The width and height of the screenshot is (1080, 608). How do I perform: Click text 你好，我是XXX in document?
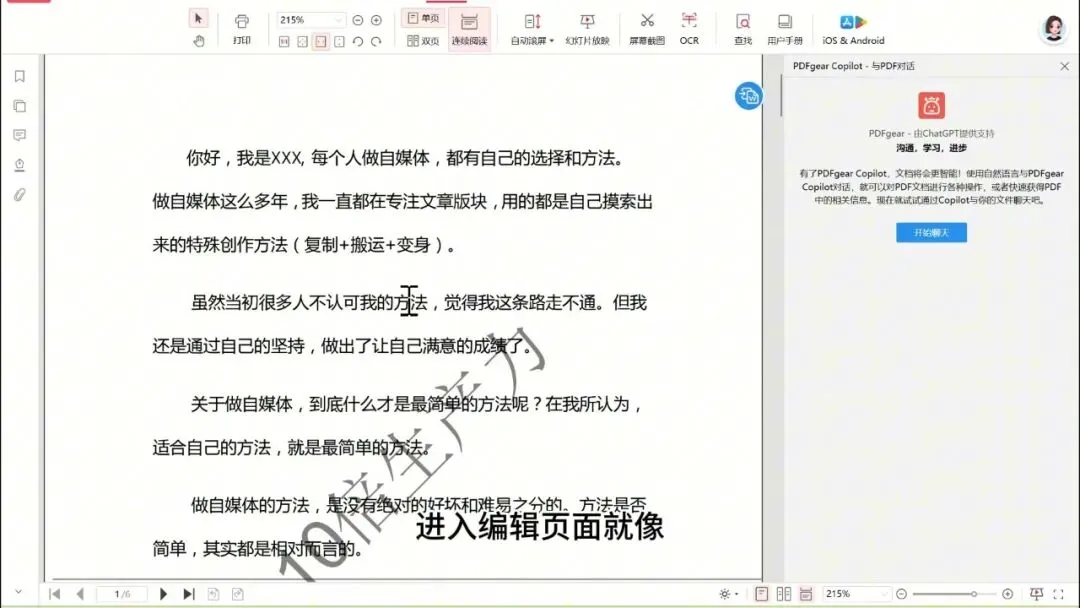(x=245, y=158)
